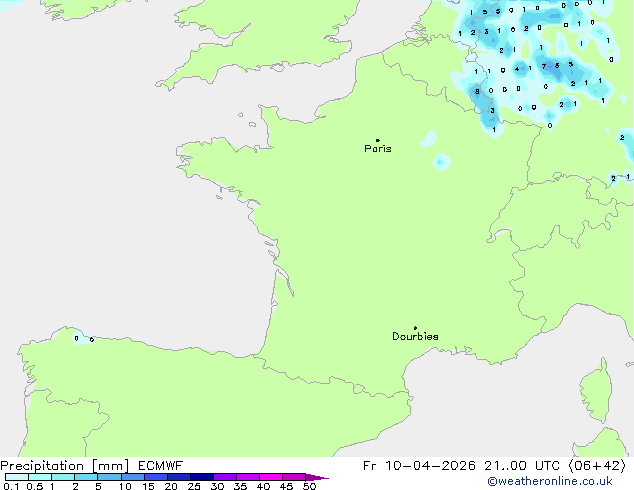
Task: Pick the 2–5 mm legend swatch
Action: (x=86, y=477)
